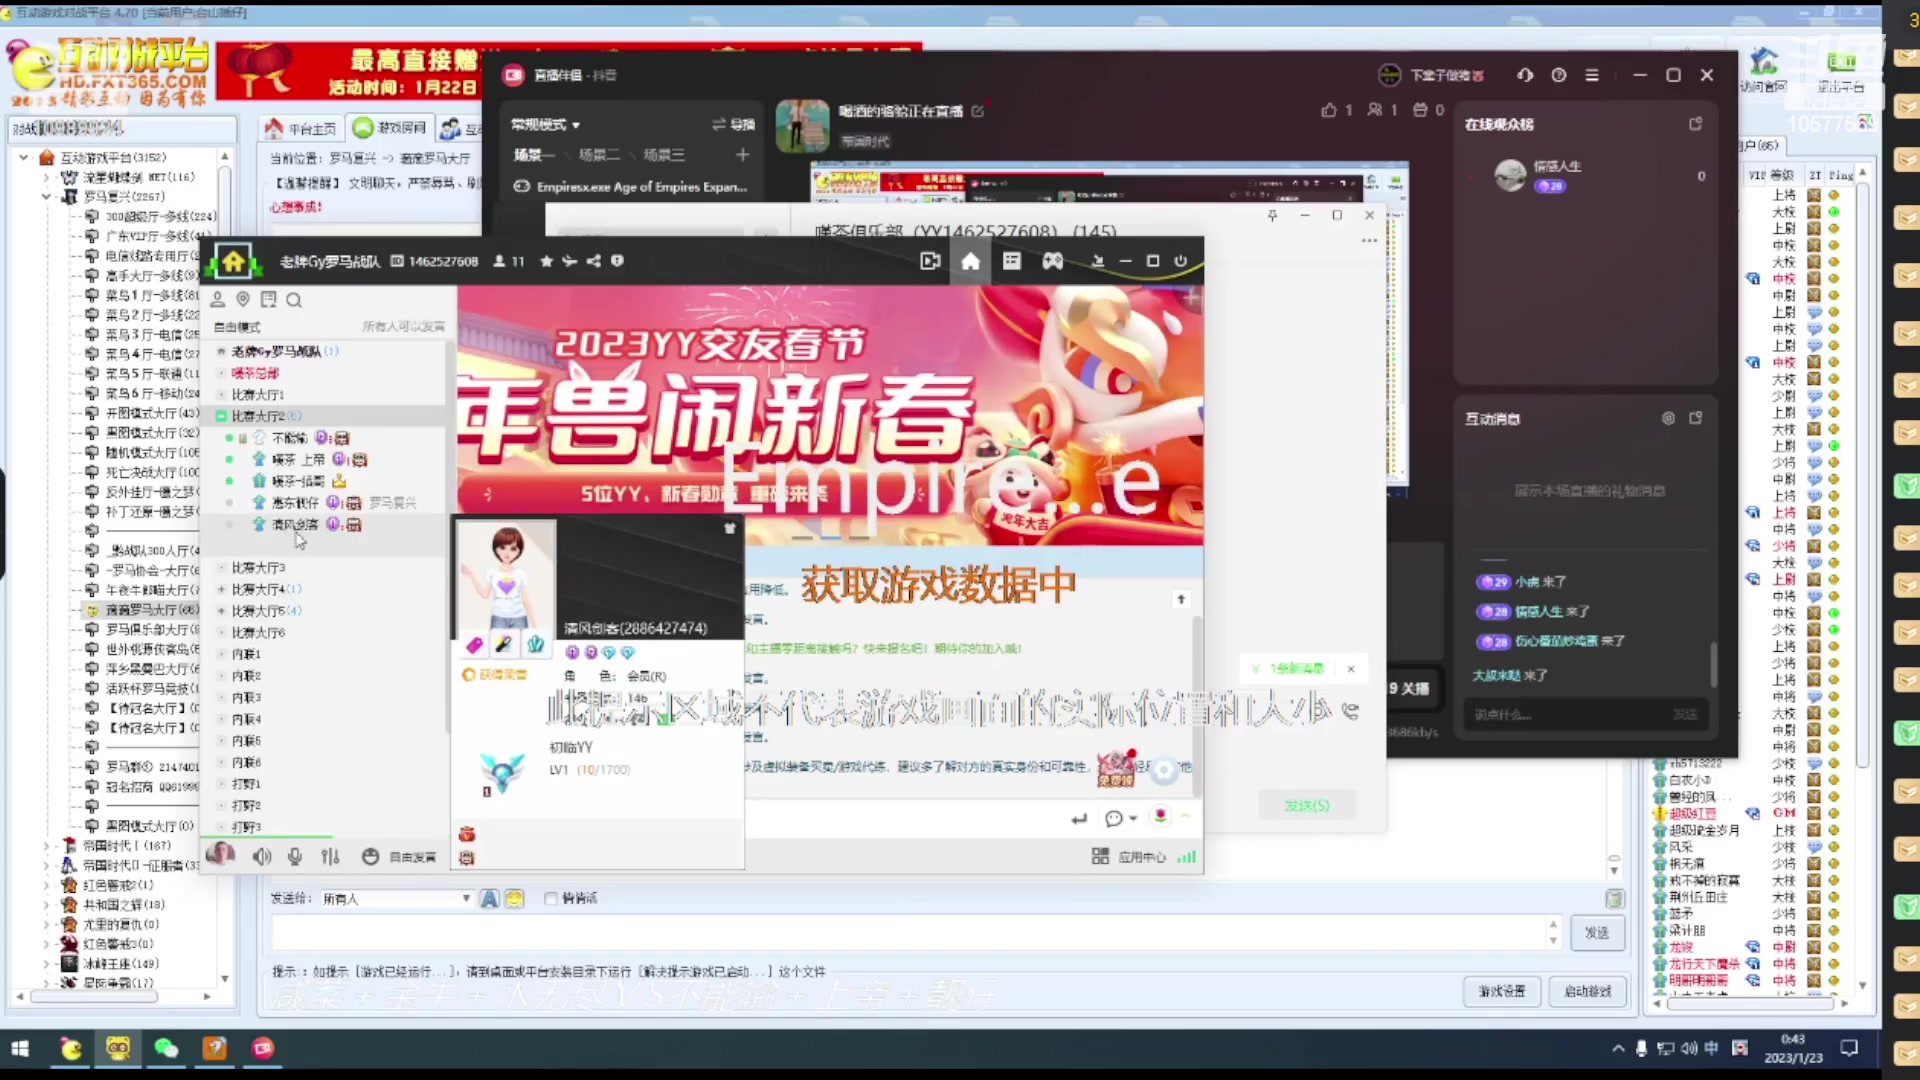Click the platform chat message input box

click(908, 933)
